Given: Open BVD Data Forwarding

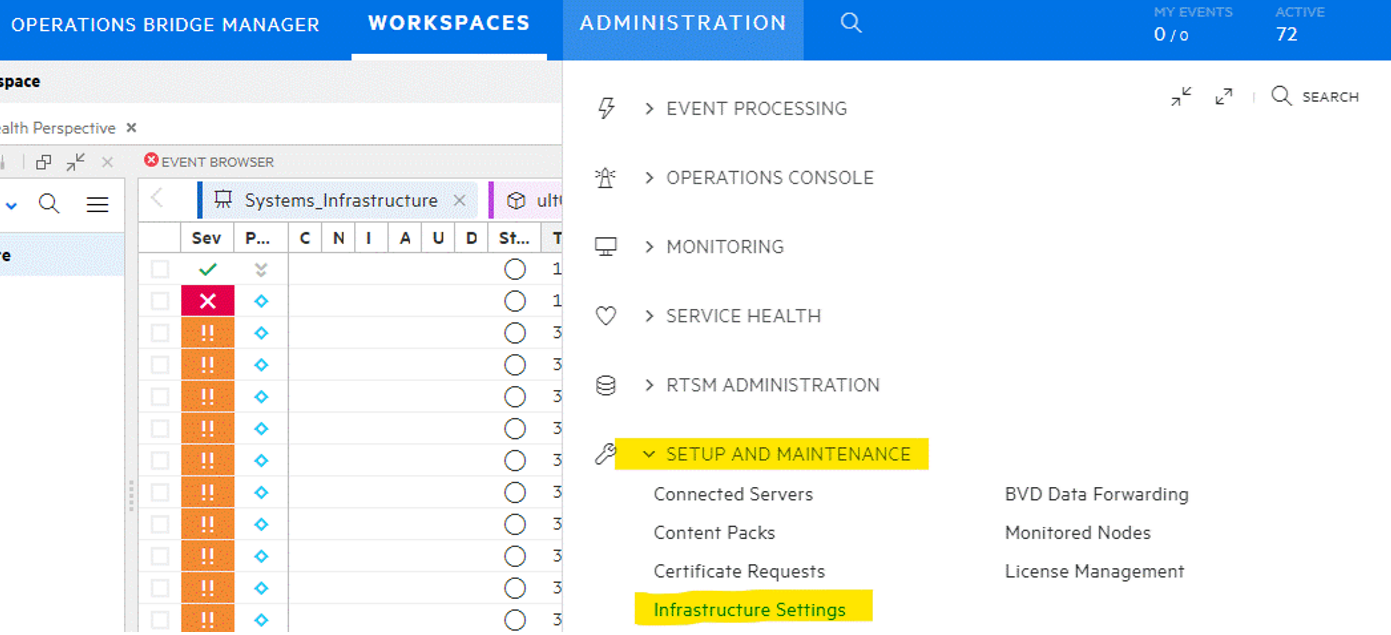Looking at the screenshot, I should [1097, 494].
